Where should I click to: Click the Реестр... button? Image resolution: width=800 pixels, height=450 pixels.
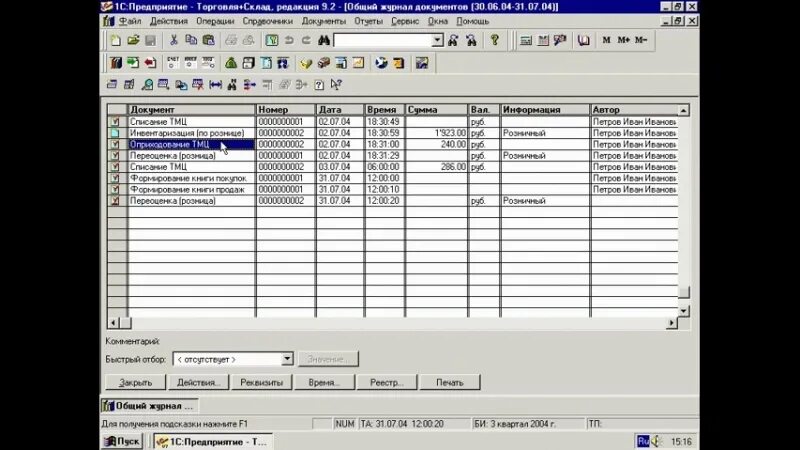coord(387,382)
